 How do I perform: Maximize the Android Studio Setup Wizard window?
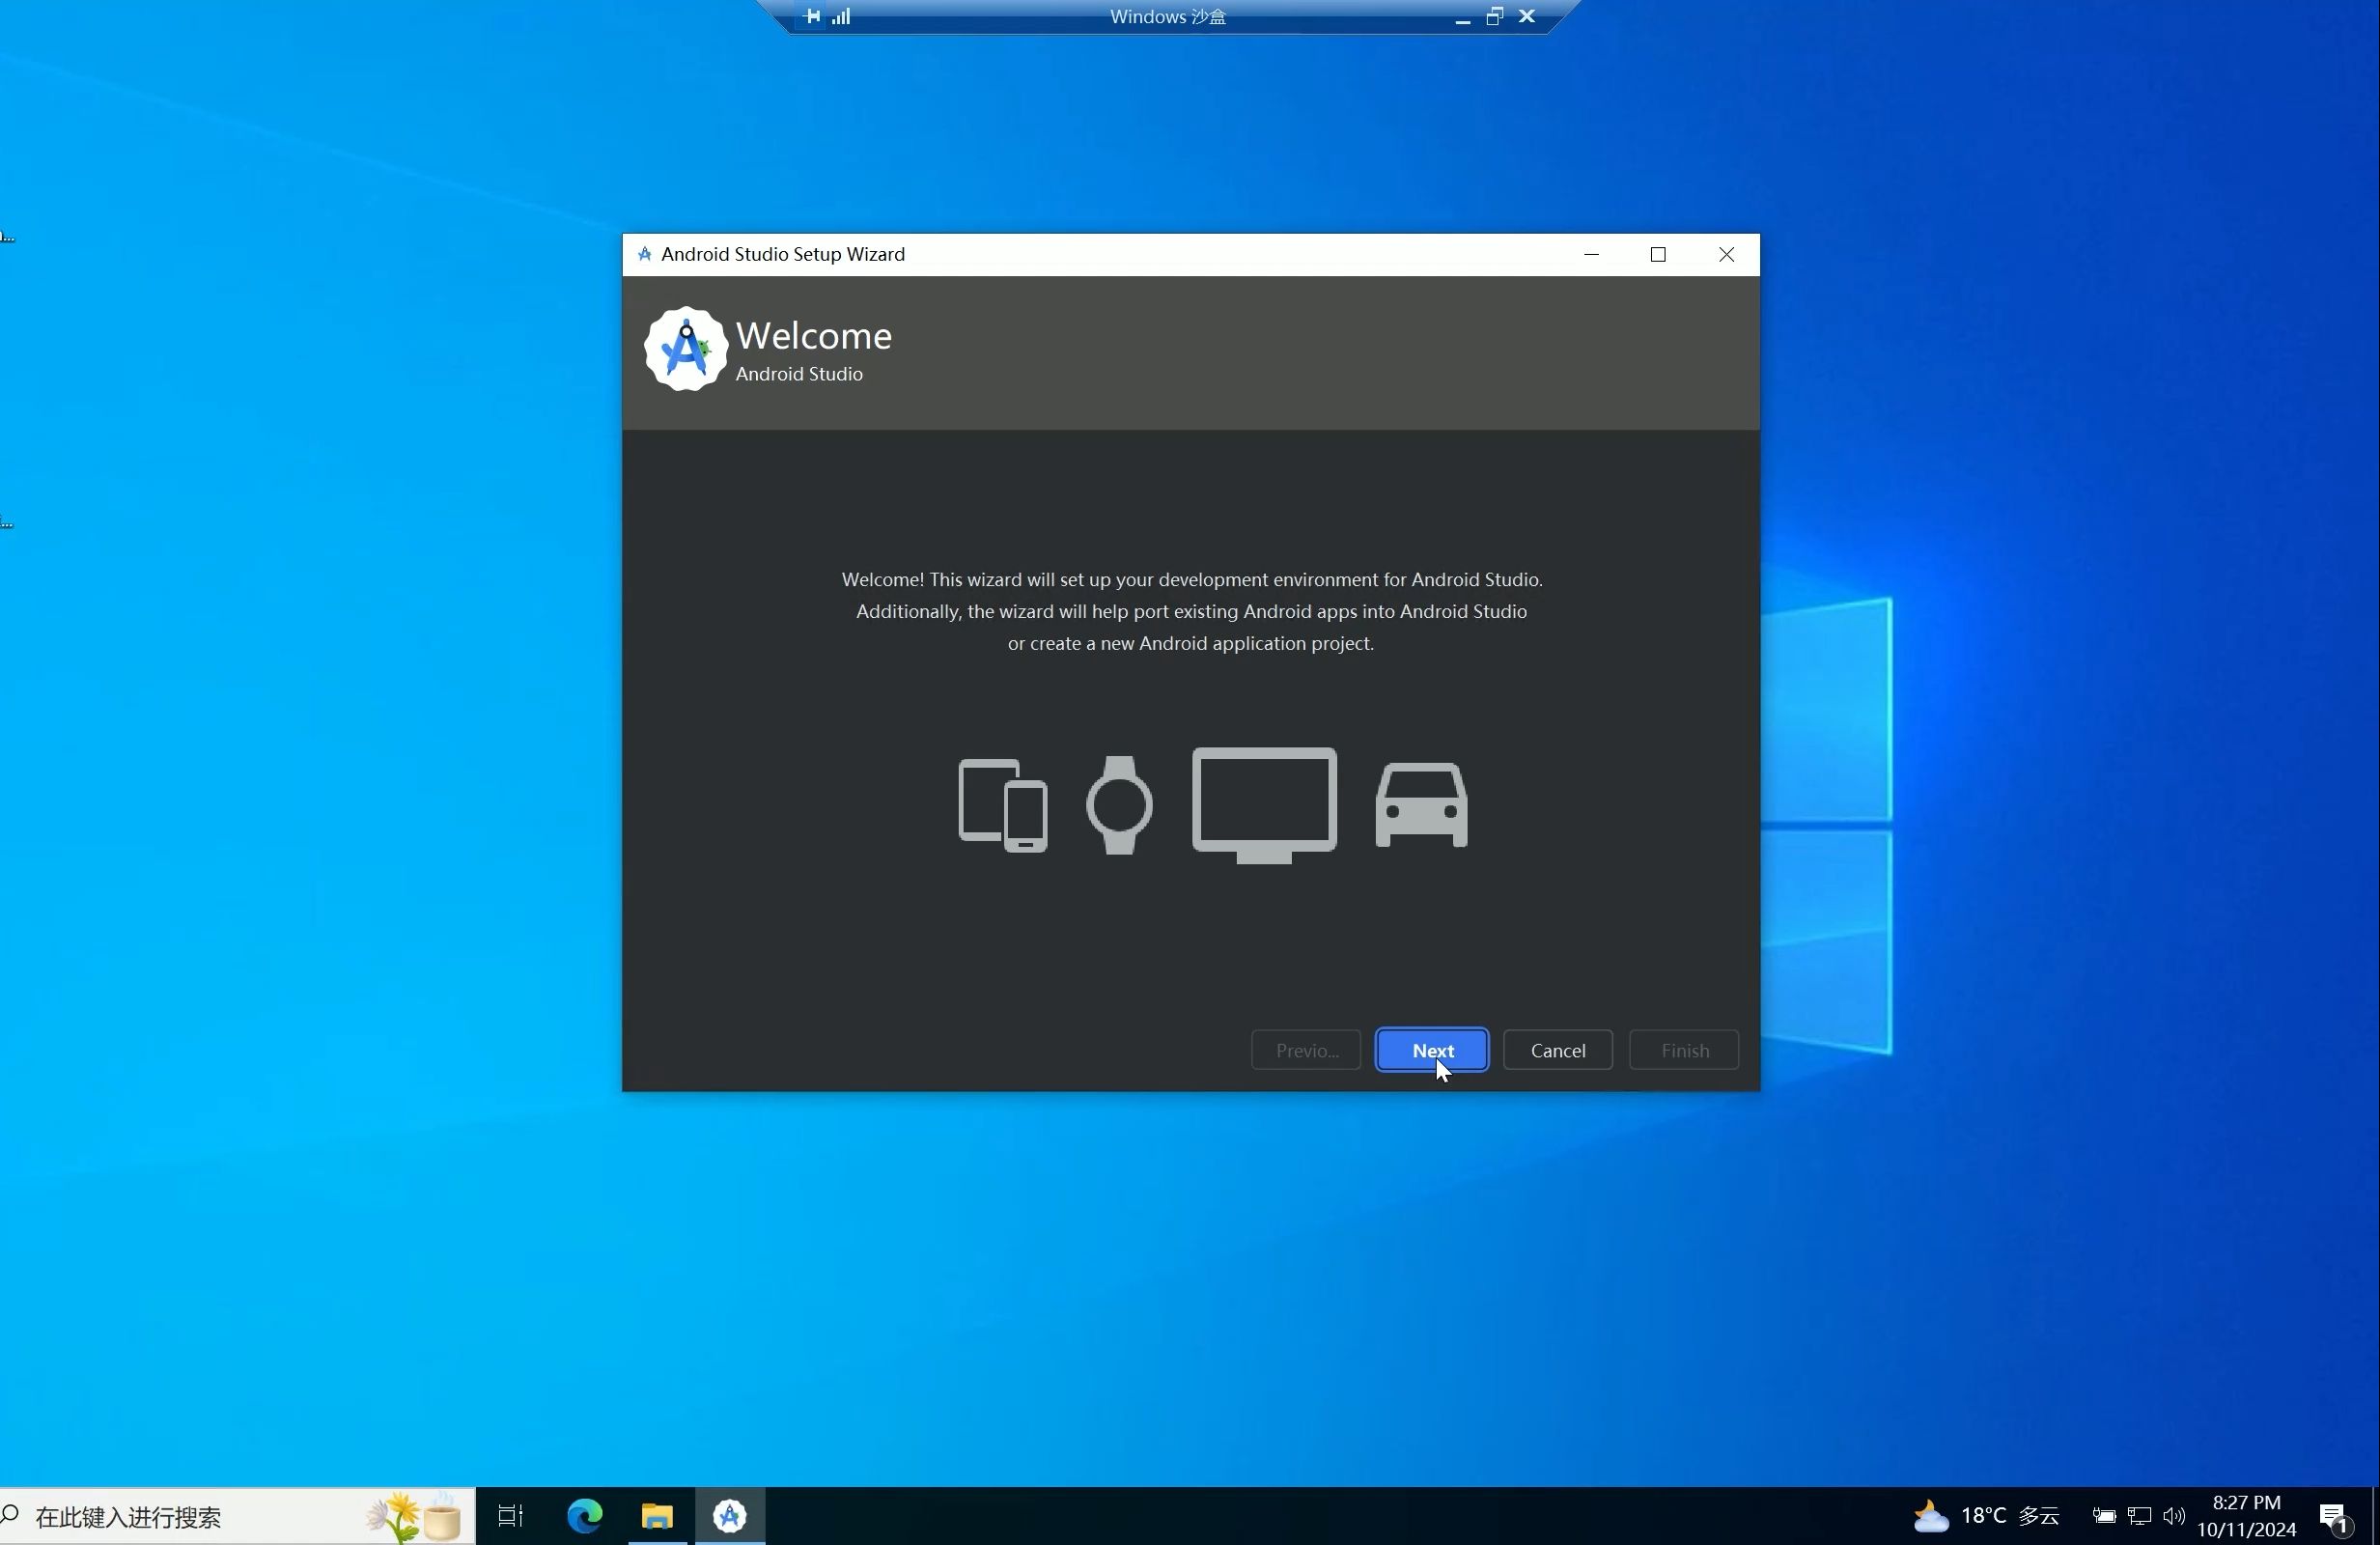click(x=1658, y=255)
